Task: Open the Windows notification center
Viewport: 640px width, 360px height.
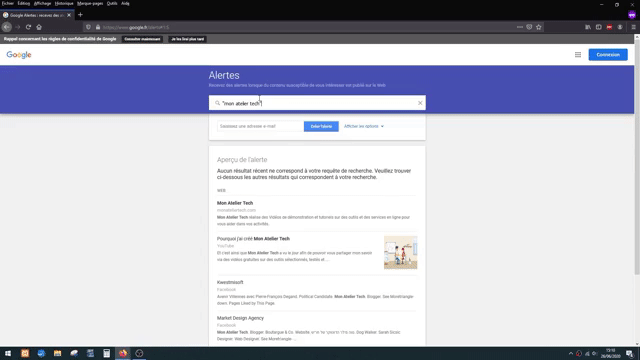Action: pyautogui.click(x=630, y=353)
